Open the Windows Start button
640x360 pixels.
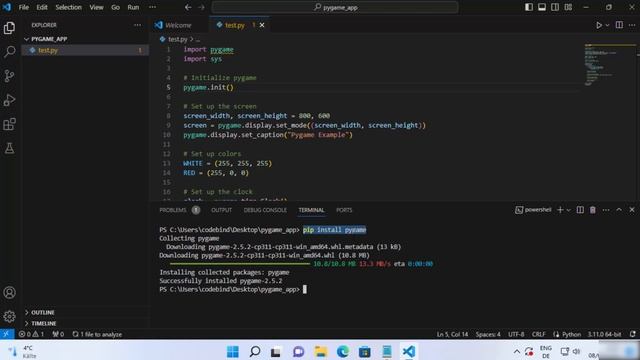pyautogui.click(x=233, y=351)
